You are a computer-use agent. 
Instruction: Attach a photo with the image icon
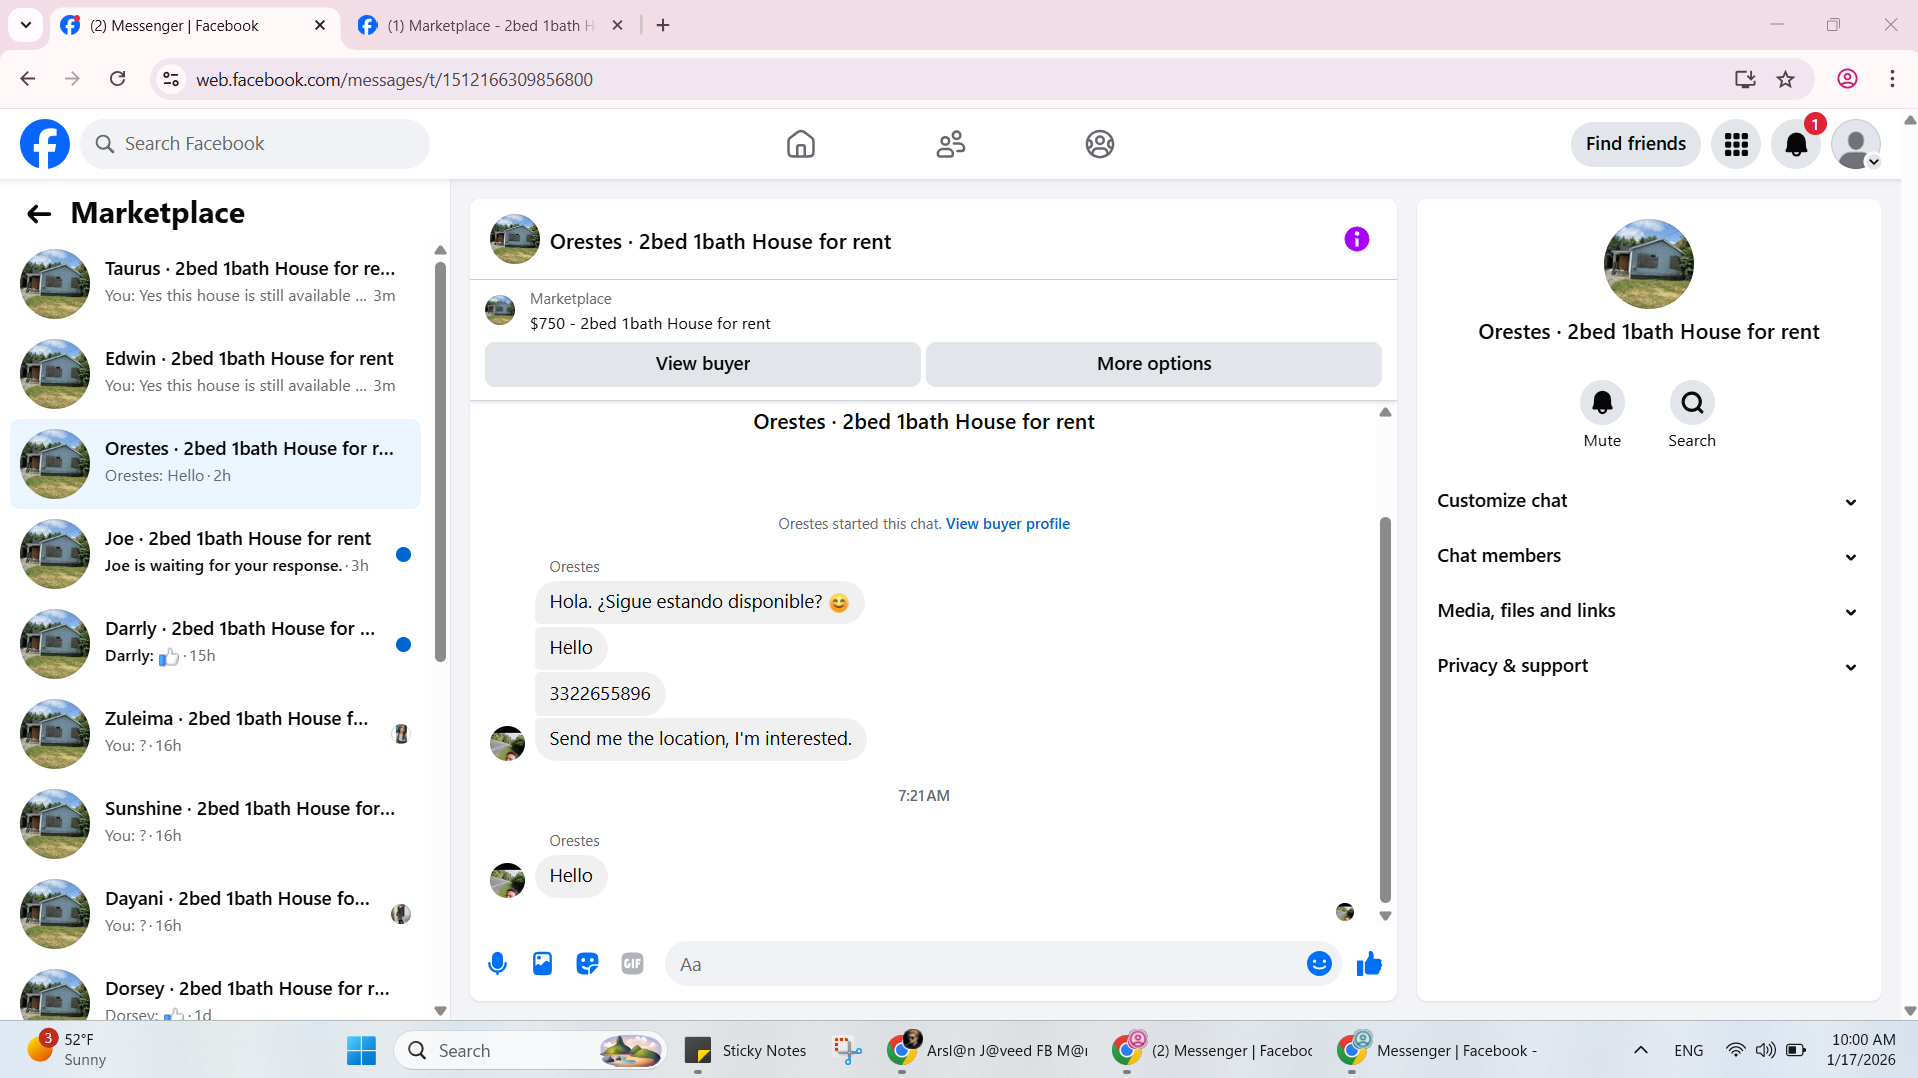pos(542,963)
